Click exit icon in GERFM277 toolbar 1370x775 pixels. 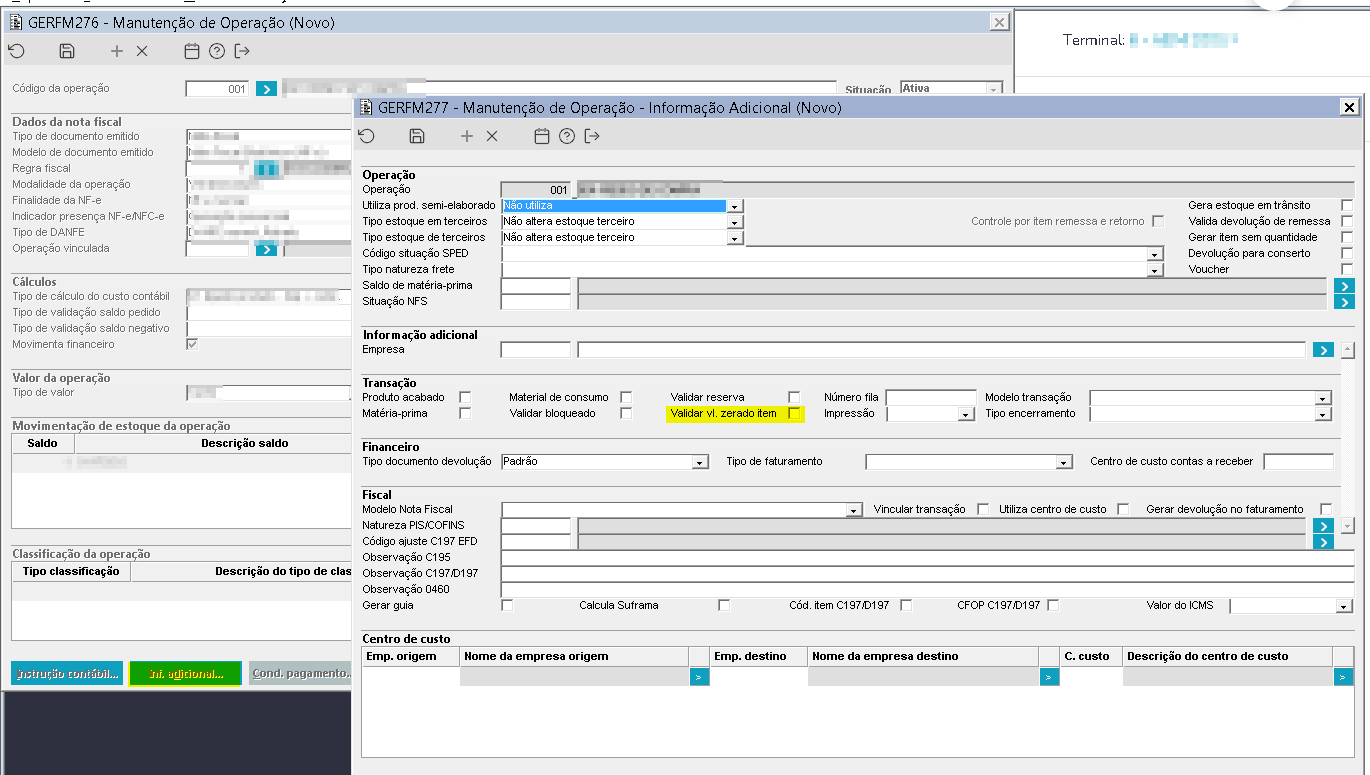click(593, 136)
